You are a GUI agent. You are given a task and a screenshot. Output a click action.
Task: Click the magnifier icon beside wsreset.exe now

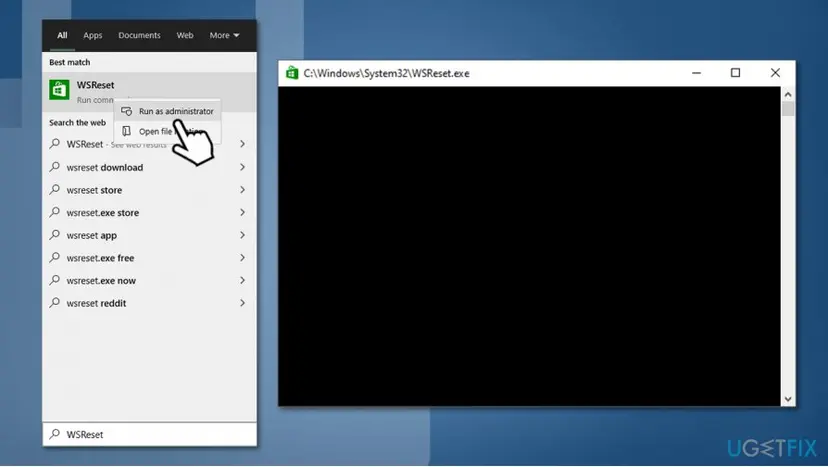(54, 281)
